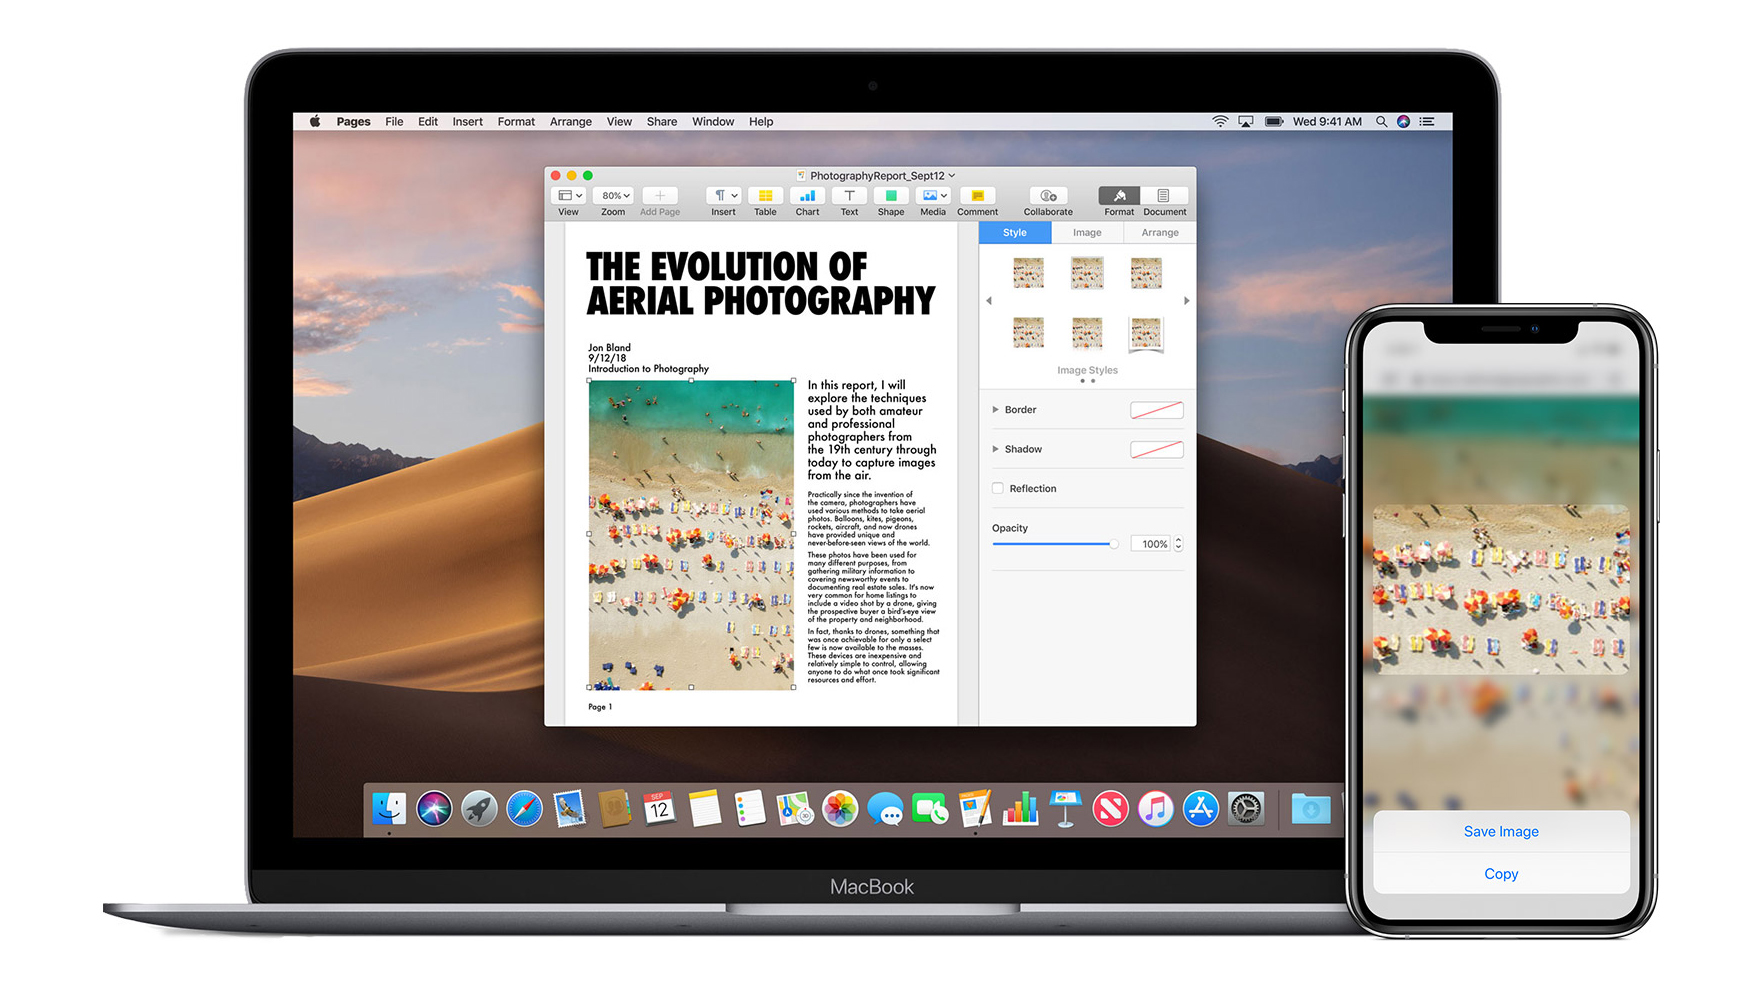Add a Text box from toolbar
Viewport: 1760px width, 990px height.
point(849,196)
